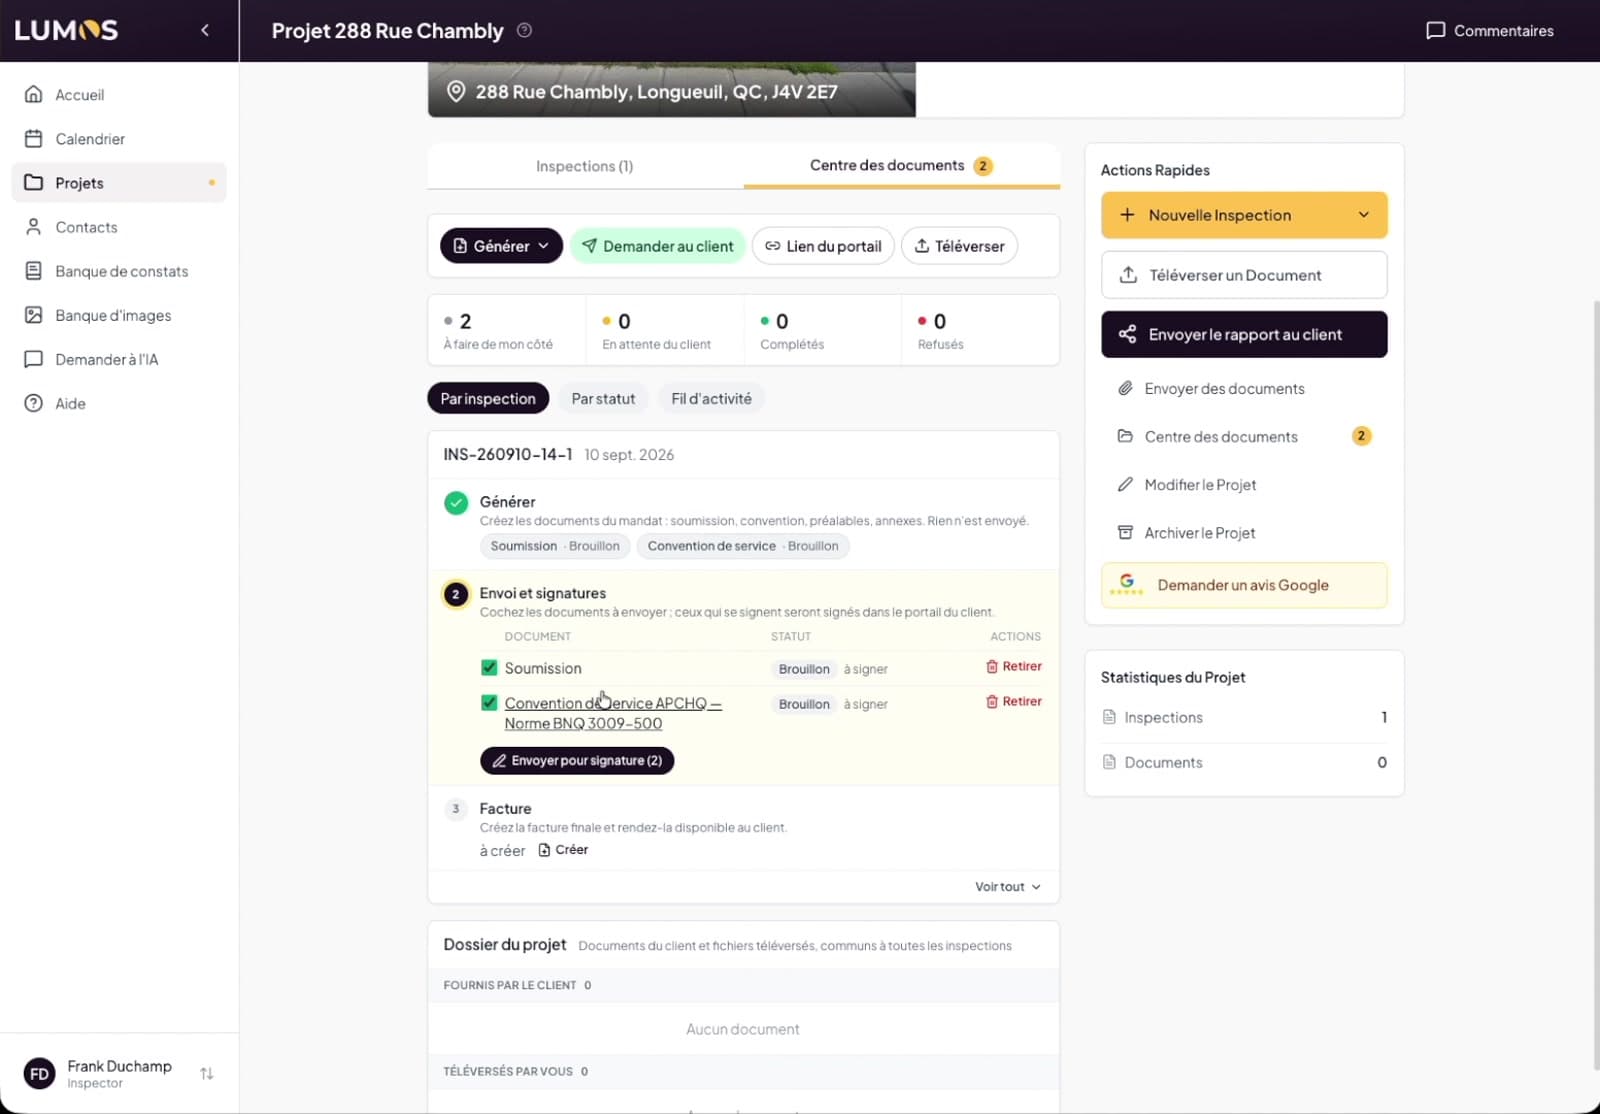Click Téléverser un Document

(1244, 275)
